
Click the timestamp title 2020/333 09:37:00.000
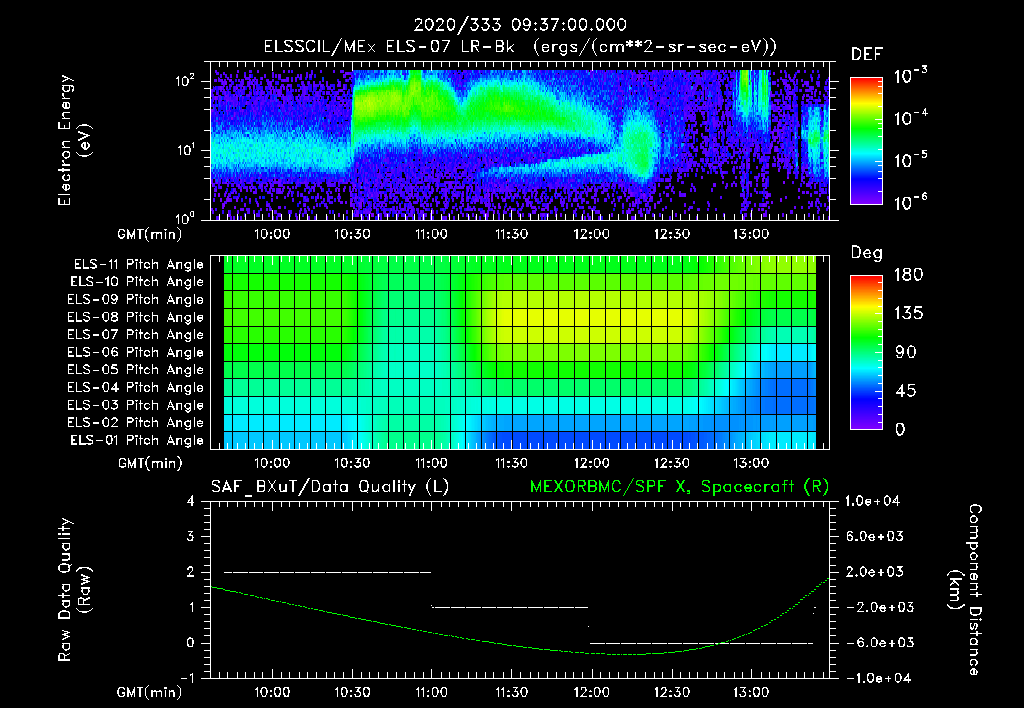pos(520,25)
